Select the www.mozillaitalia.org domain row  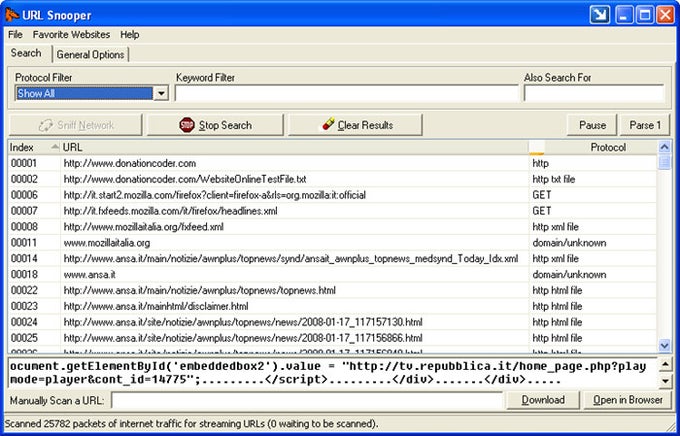[332, 243]
